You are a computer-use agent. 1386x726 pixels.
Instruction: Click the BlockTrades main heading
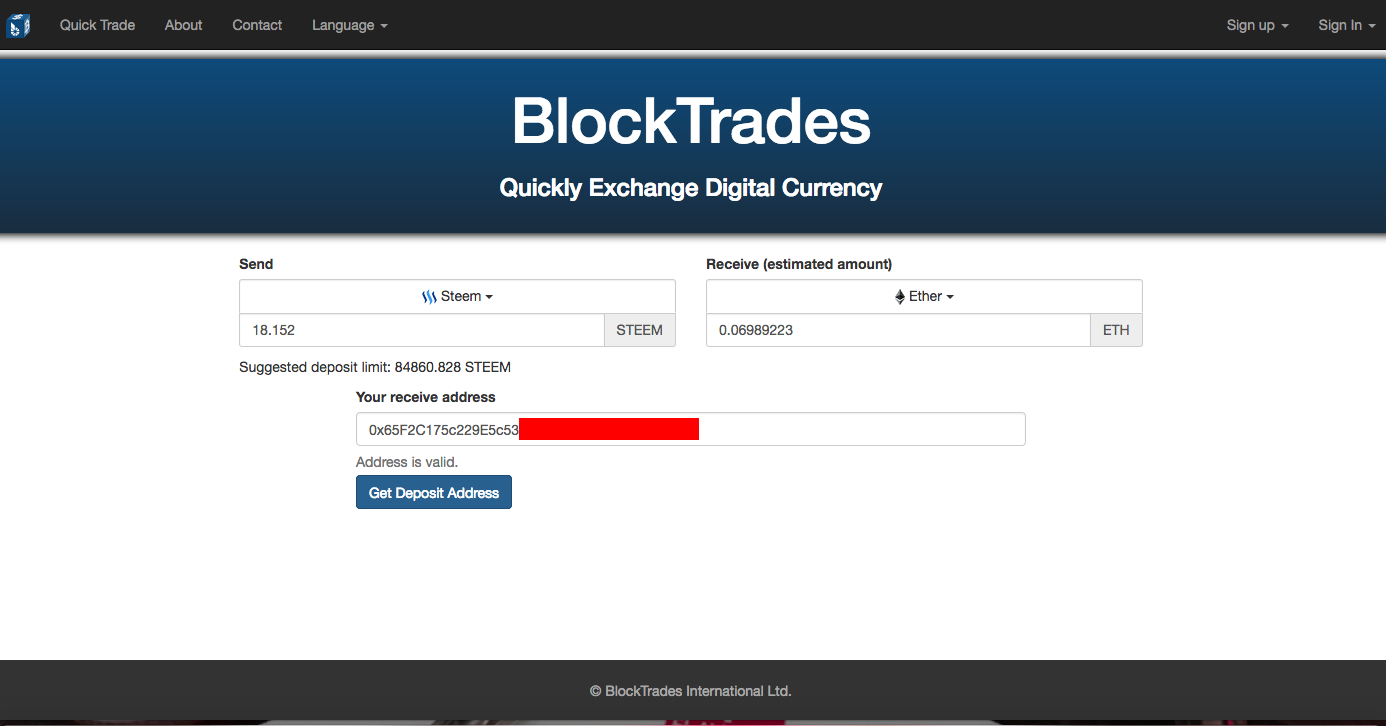tap(691, 122)
